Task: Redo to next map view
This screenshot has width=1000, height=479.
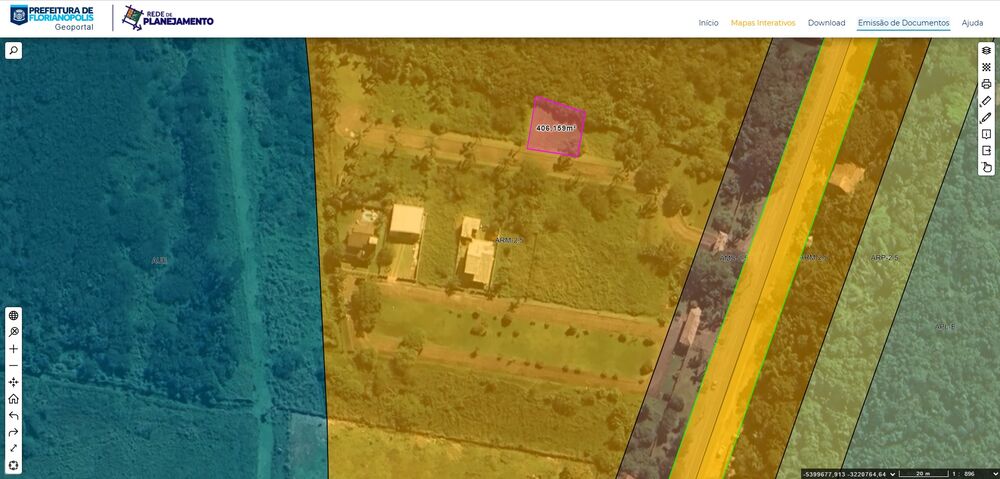Action: 13,432
